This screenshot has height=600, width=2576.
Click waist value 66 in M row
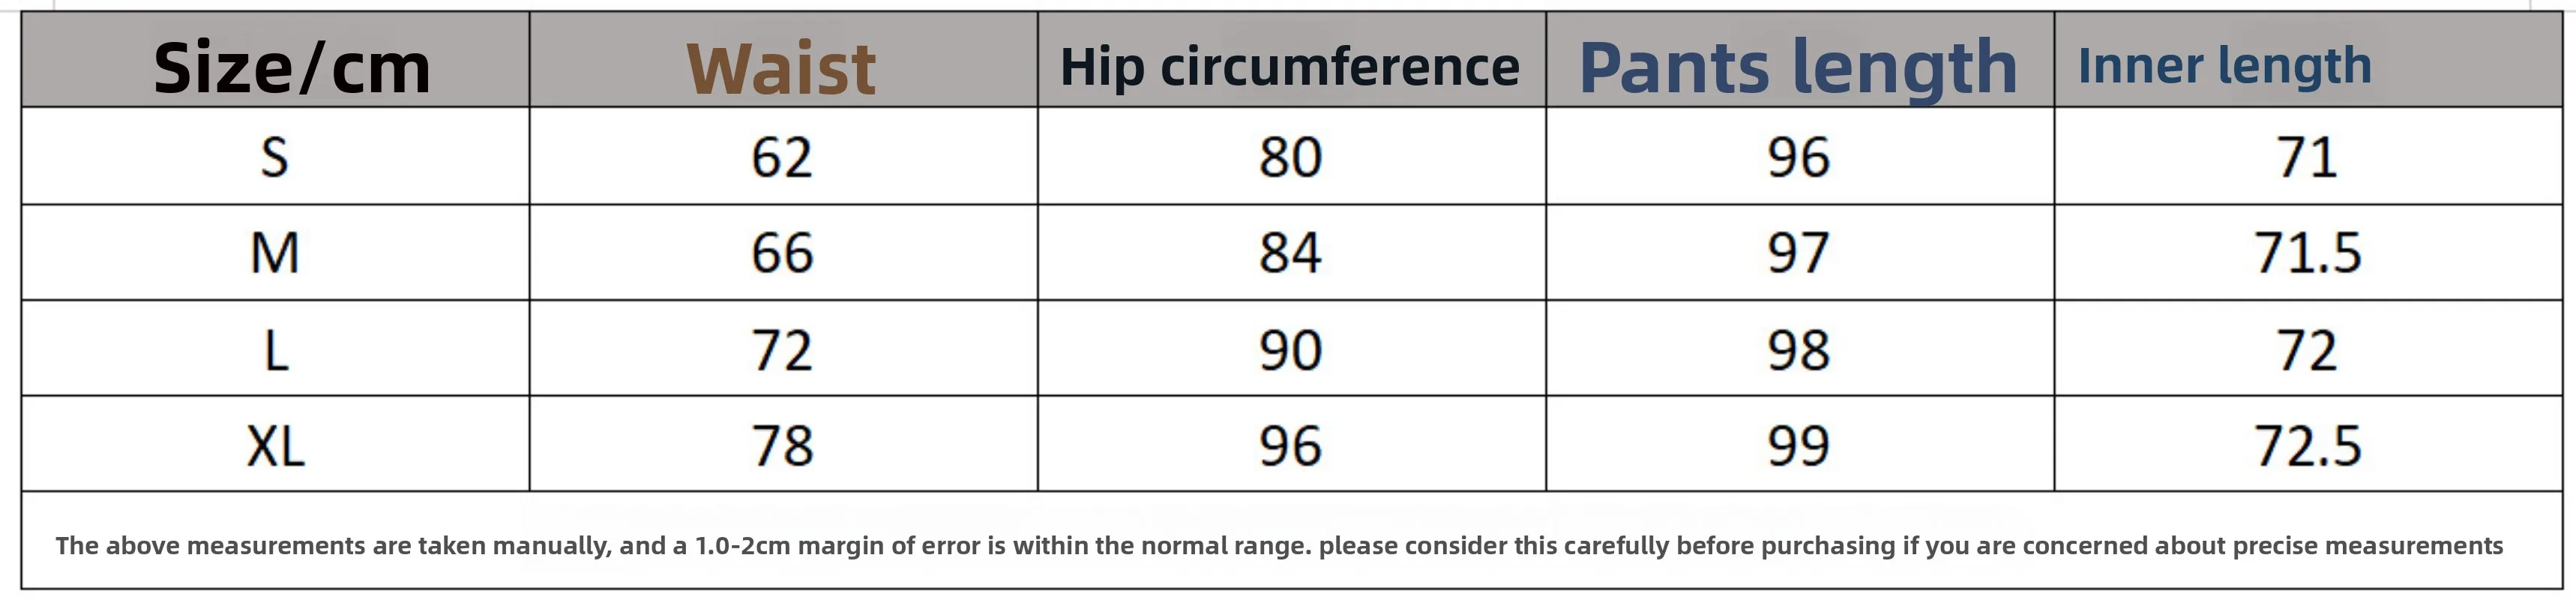coord(781,253)
